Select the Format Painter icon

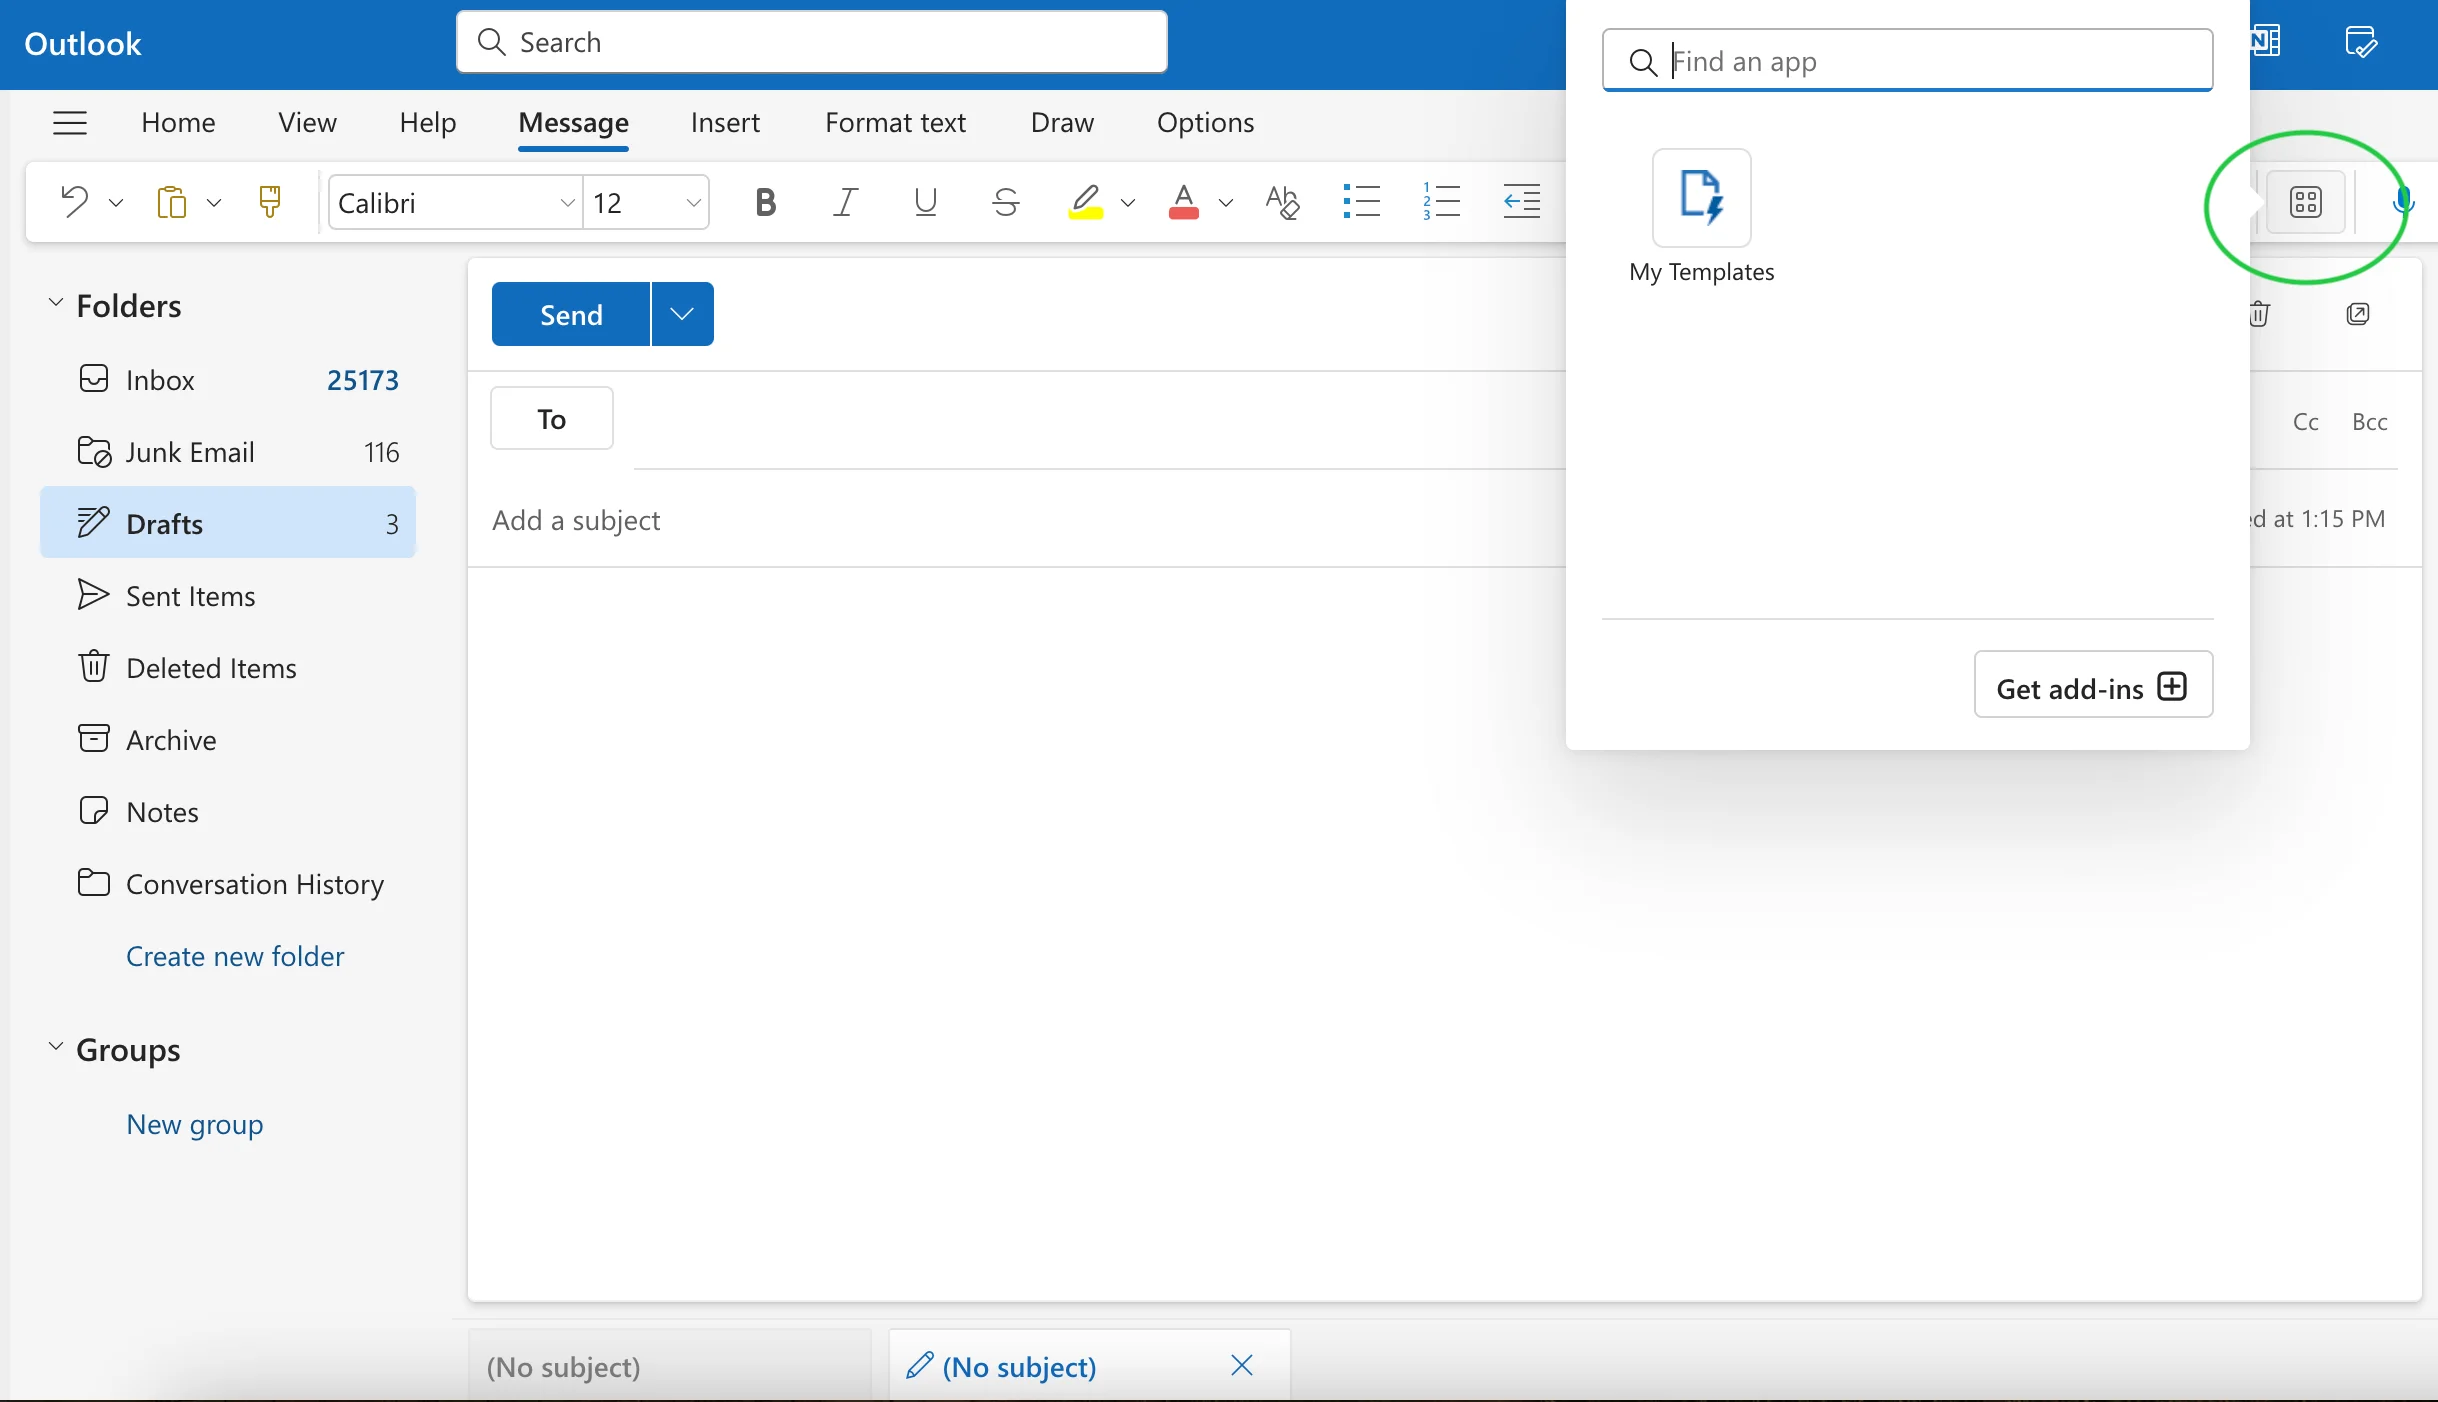(269, 202)
